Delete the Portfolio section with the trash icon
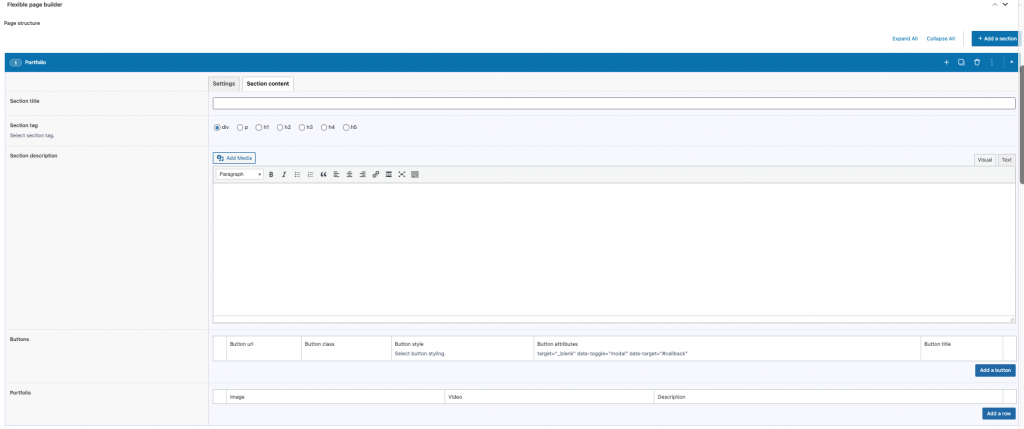This screenshot has width=1024, height=429. tap(977, 63)
